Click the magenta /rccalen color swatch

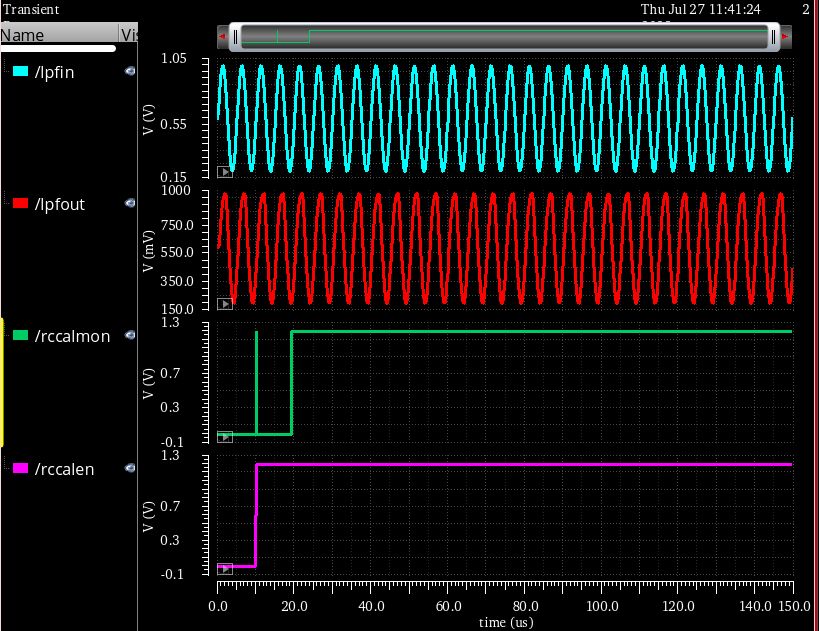click(x=20, y=469)
